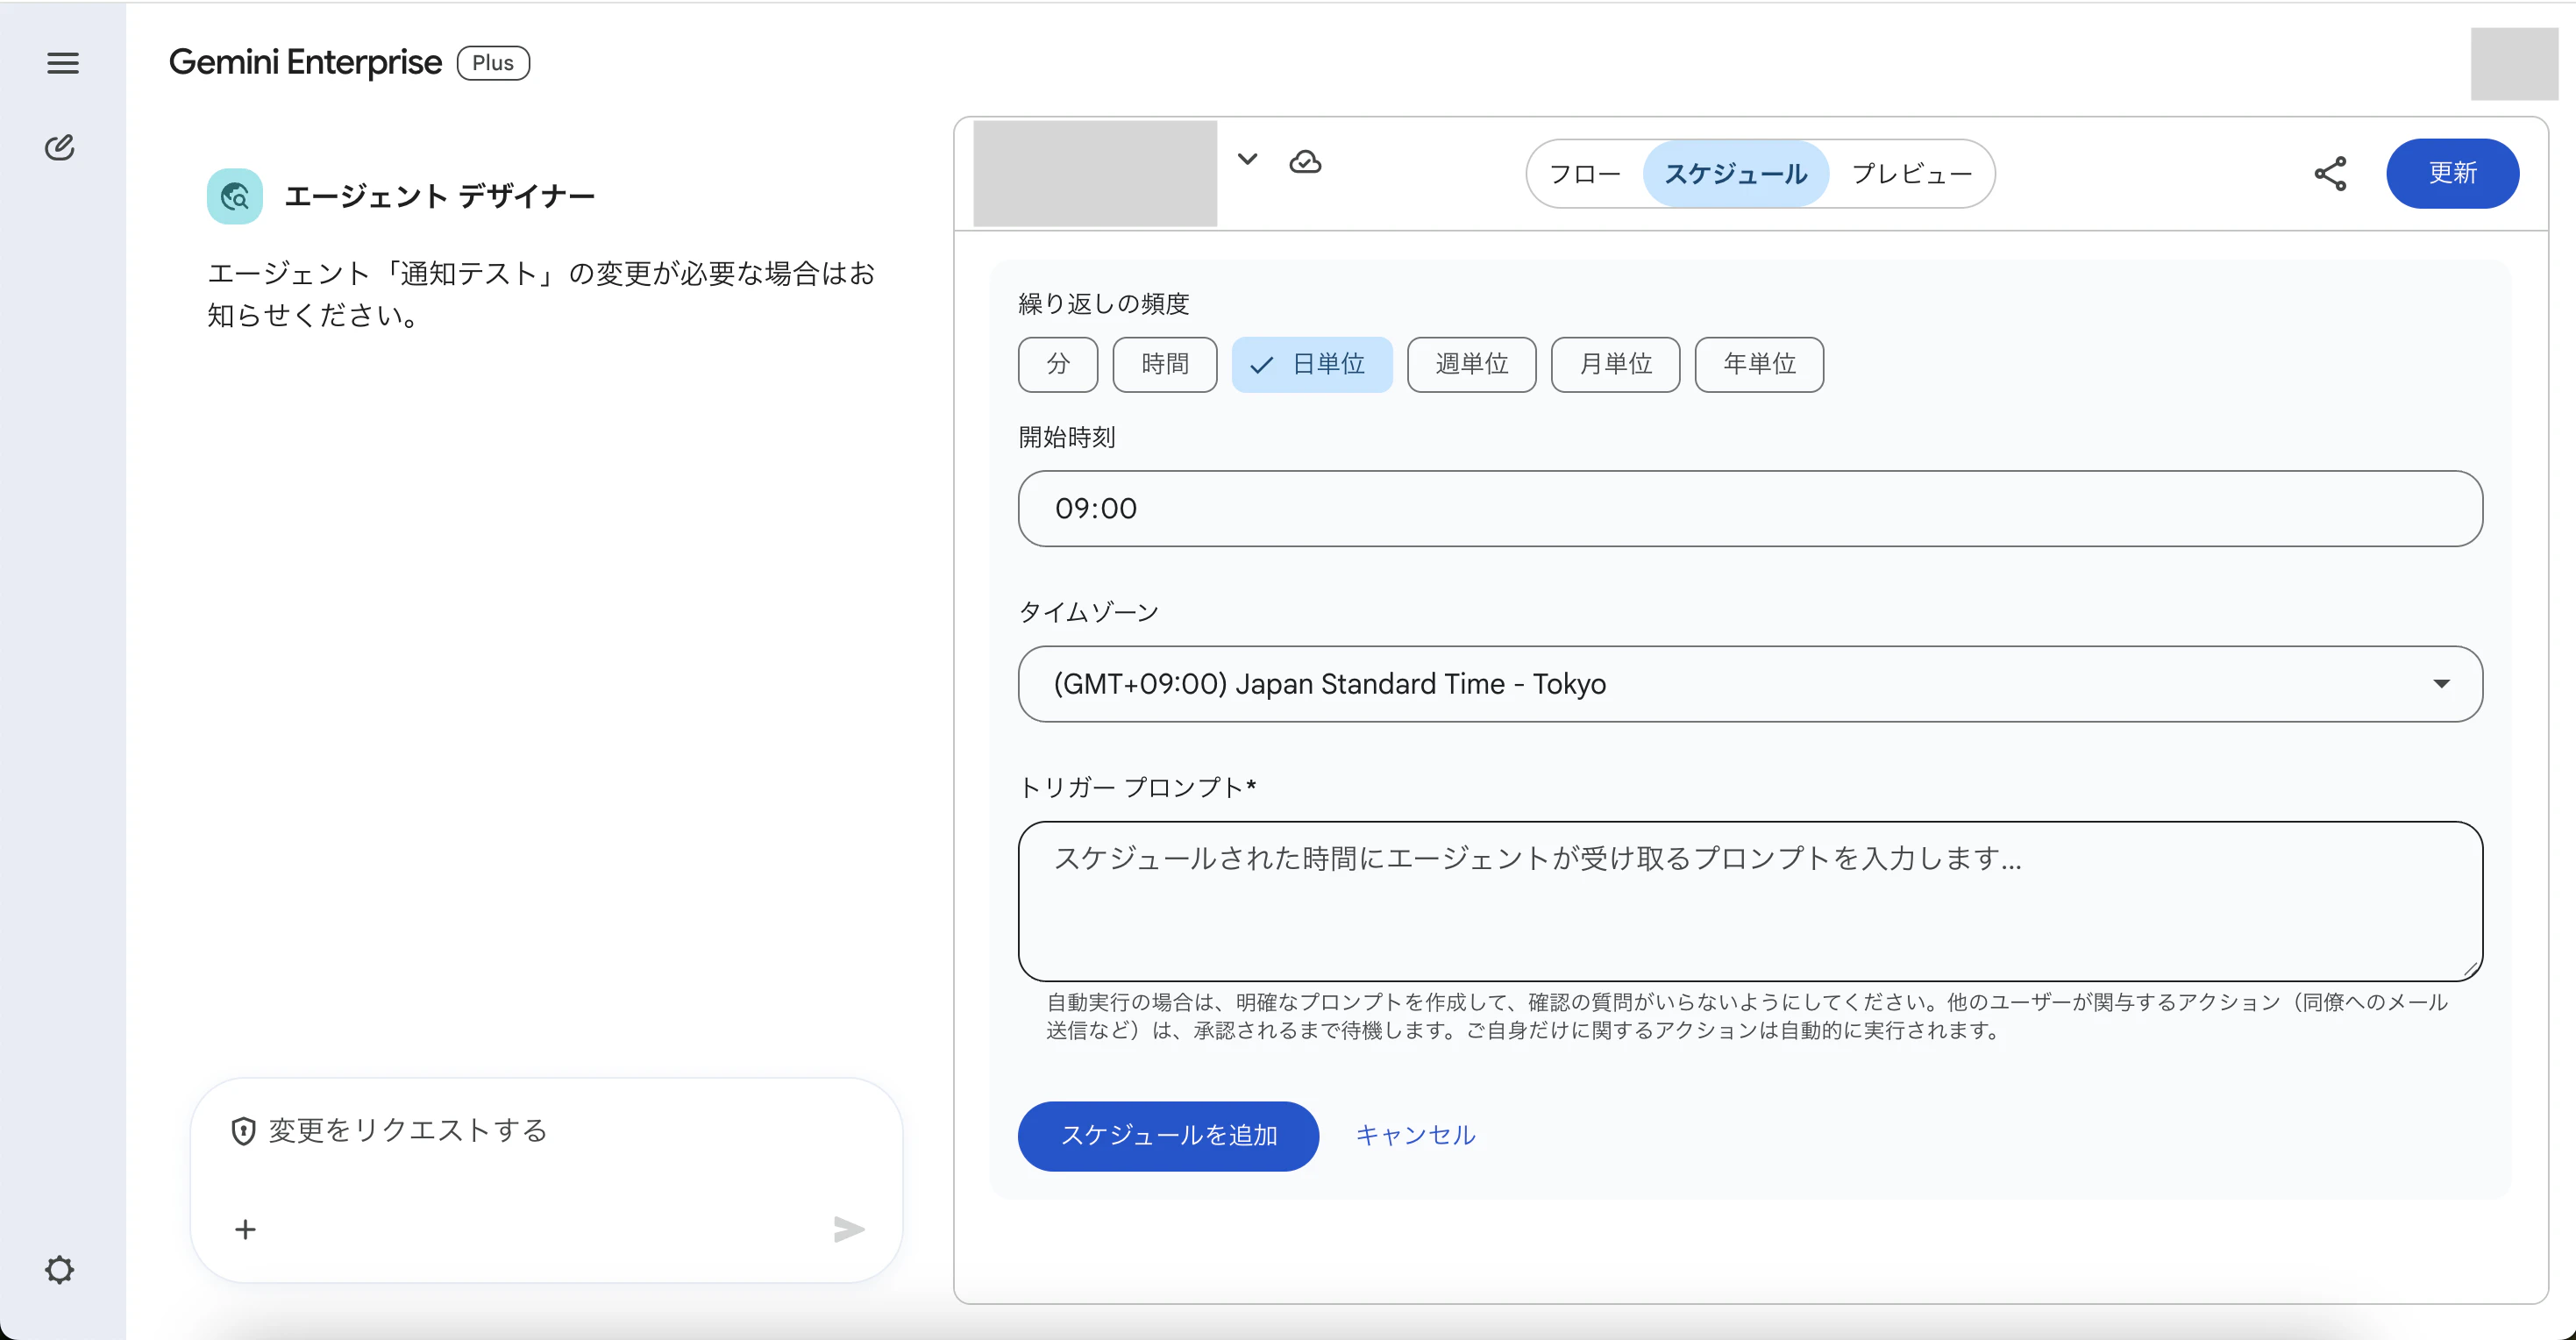The height and width of the screenshot is (1340, 2576).
Task: Click the 更新 button
Action: pyautogui.click(x=2452, y=174)
